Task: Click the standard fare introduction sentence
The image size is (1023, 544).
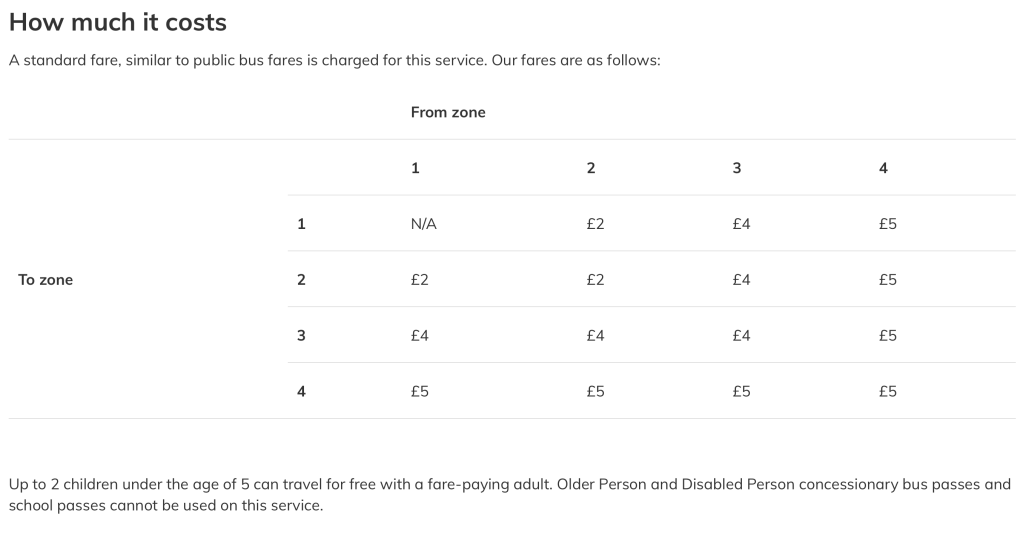Action: (335, 61)
